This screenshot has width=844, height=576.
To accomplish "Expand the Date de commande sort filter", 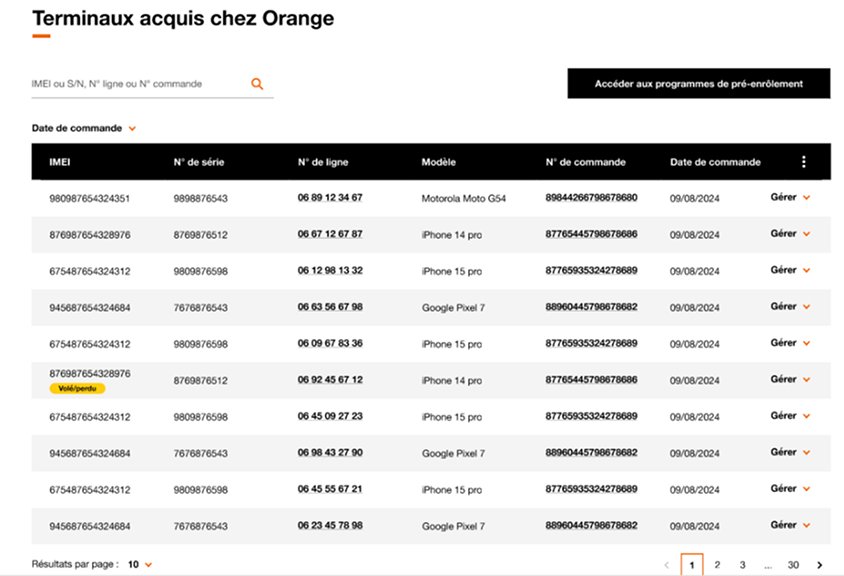I will point(84,129).
